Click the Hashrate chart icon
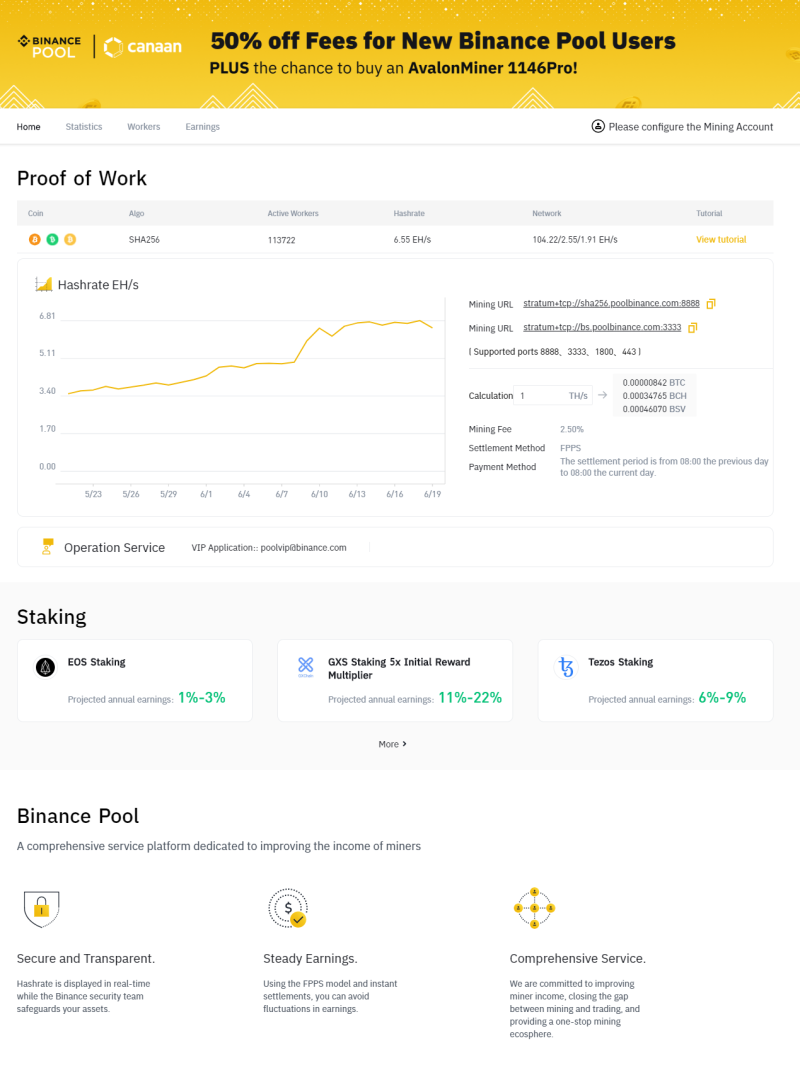Screen dimensions: 800x1070 (42, 284)
